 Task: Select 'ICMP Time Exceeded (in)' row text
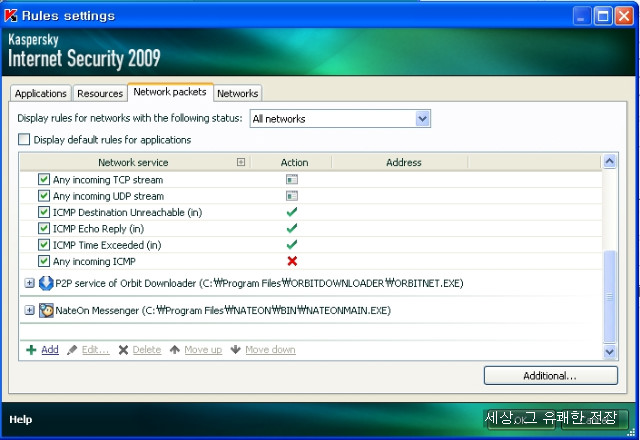107,245
